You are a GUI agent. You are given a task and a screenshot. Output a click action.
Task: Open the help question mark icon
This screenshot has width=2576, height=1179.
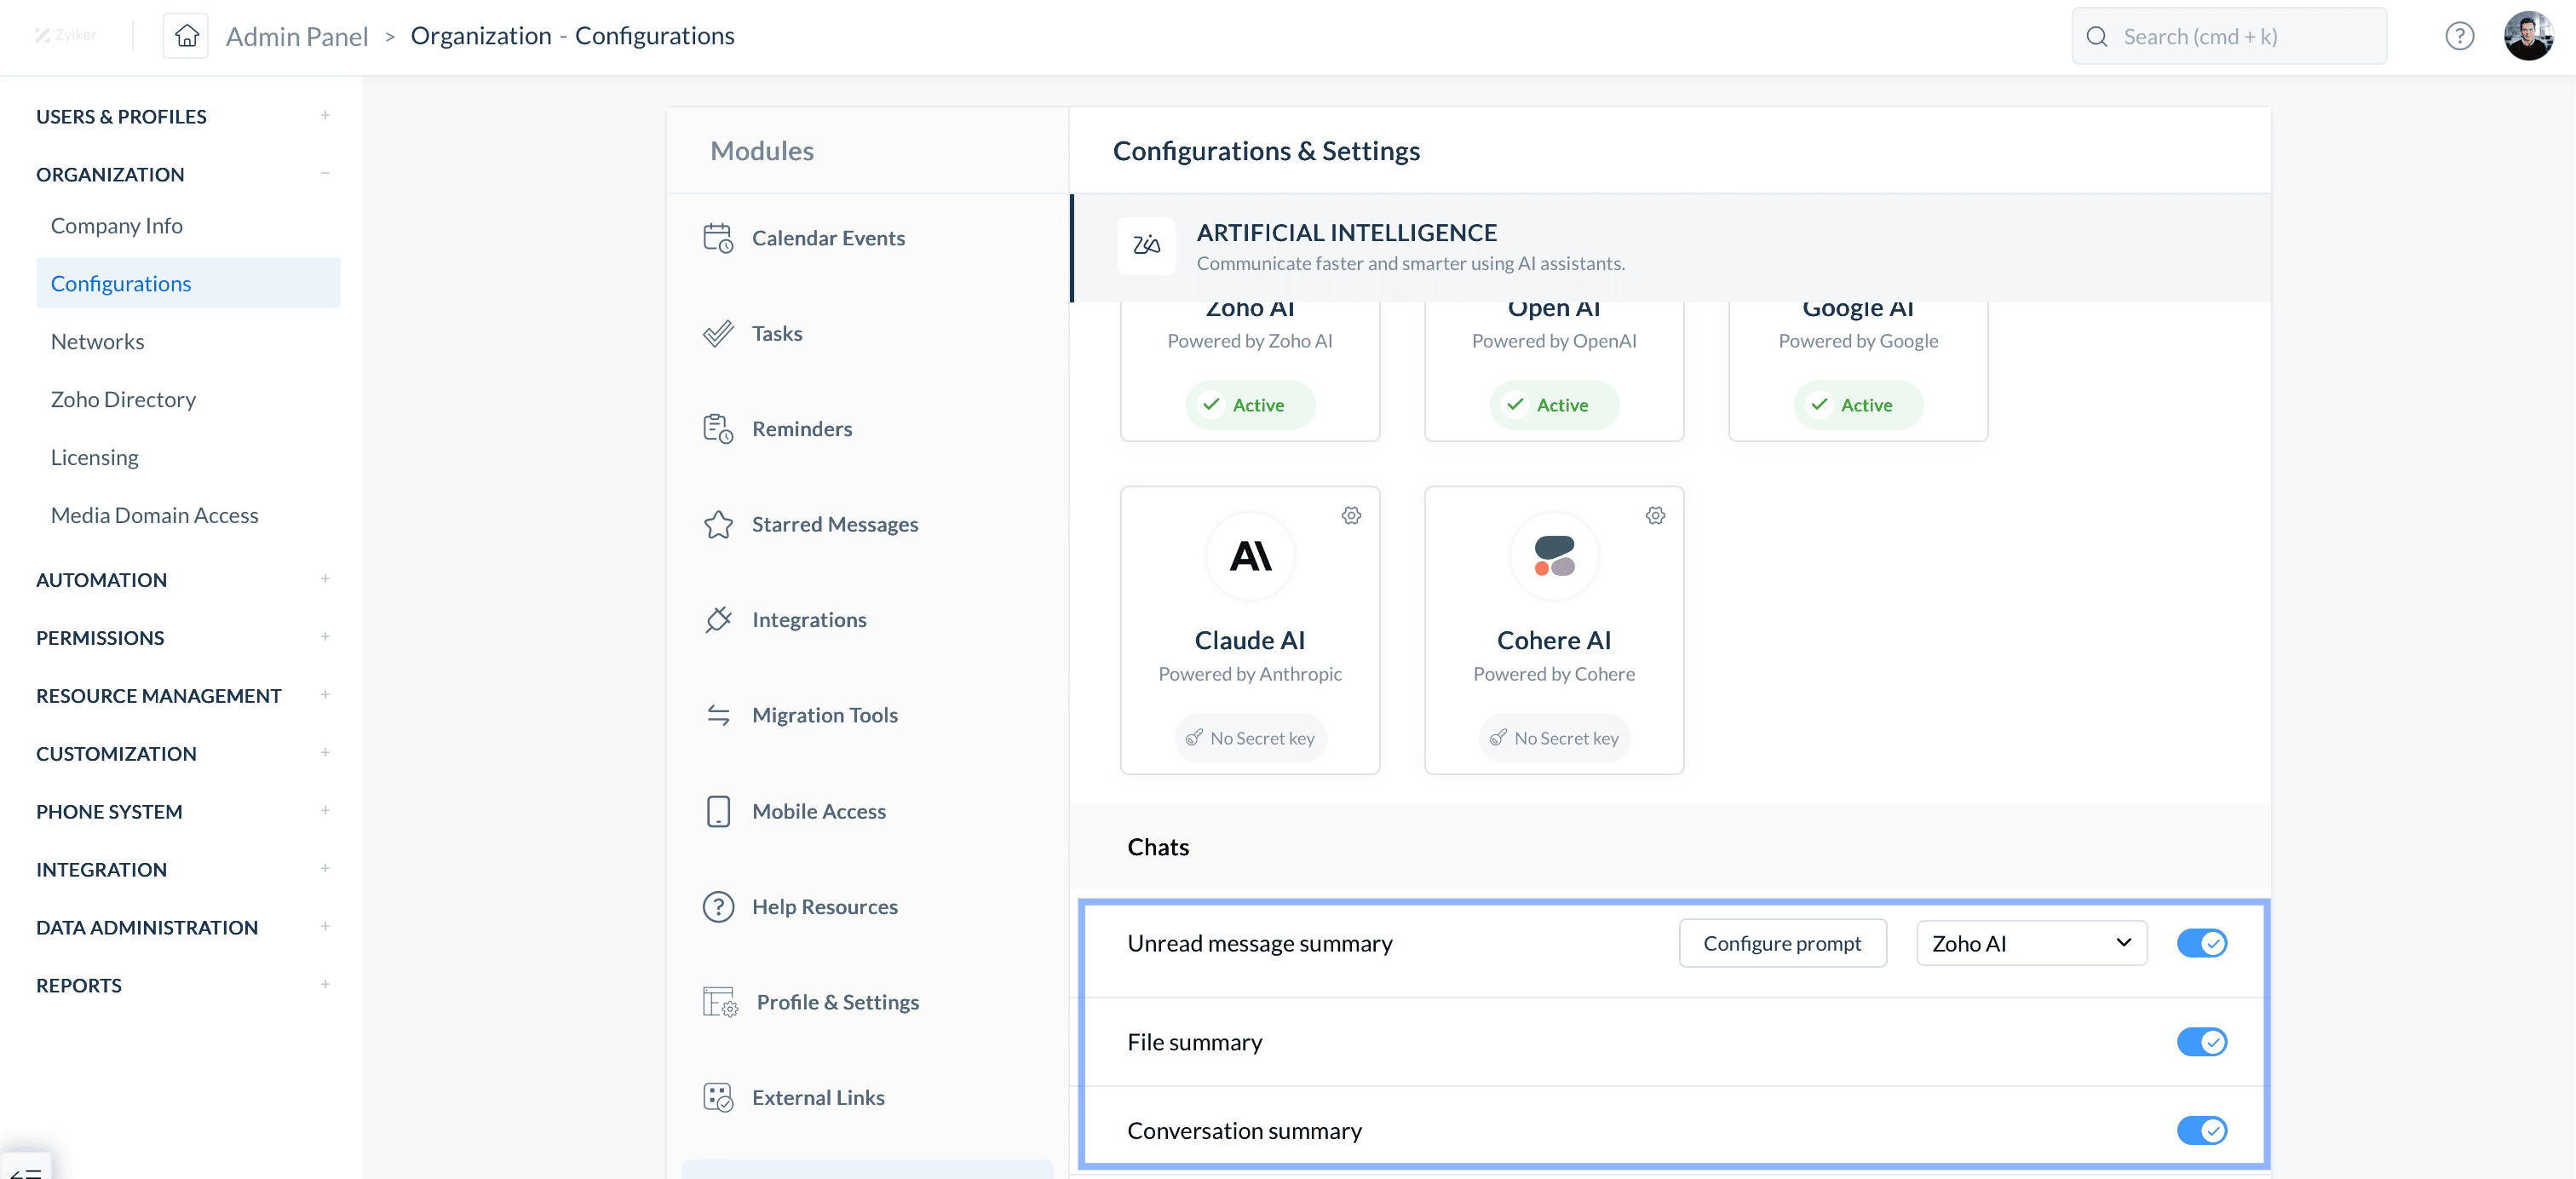coord(2459,37)
